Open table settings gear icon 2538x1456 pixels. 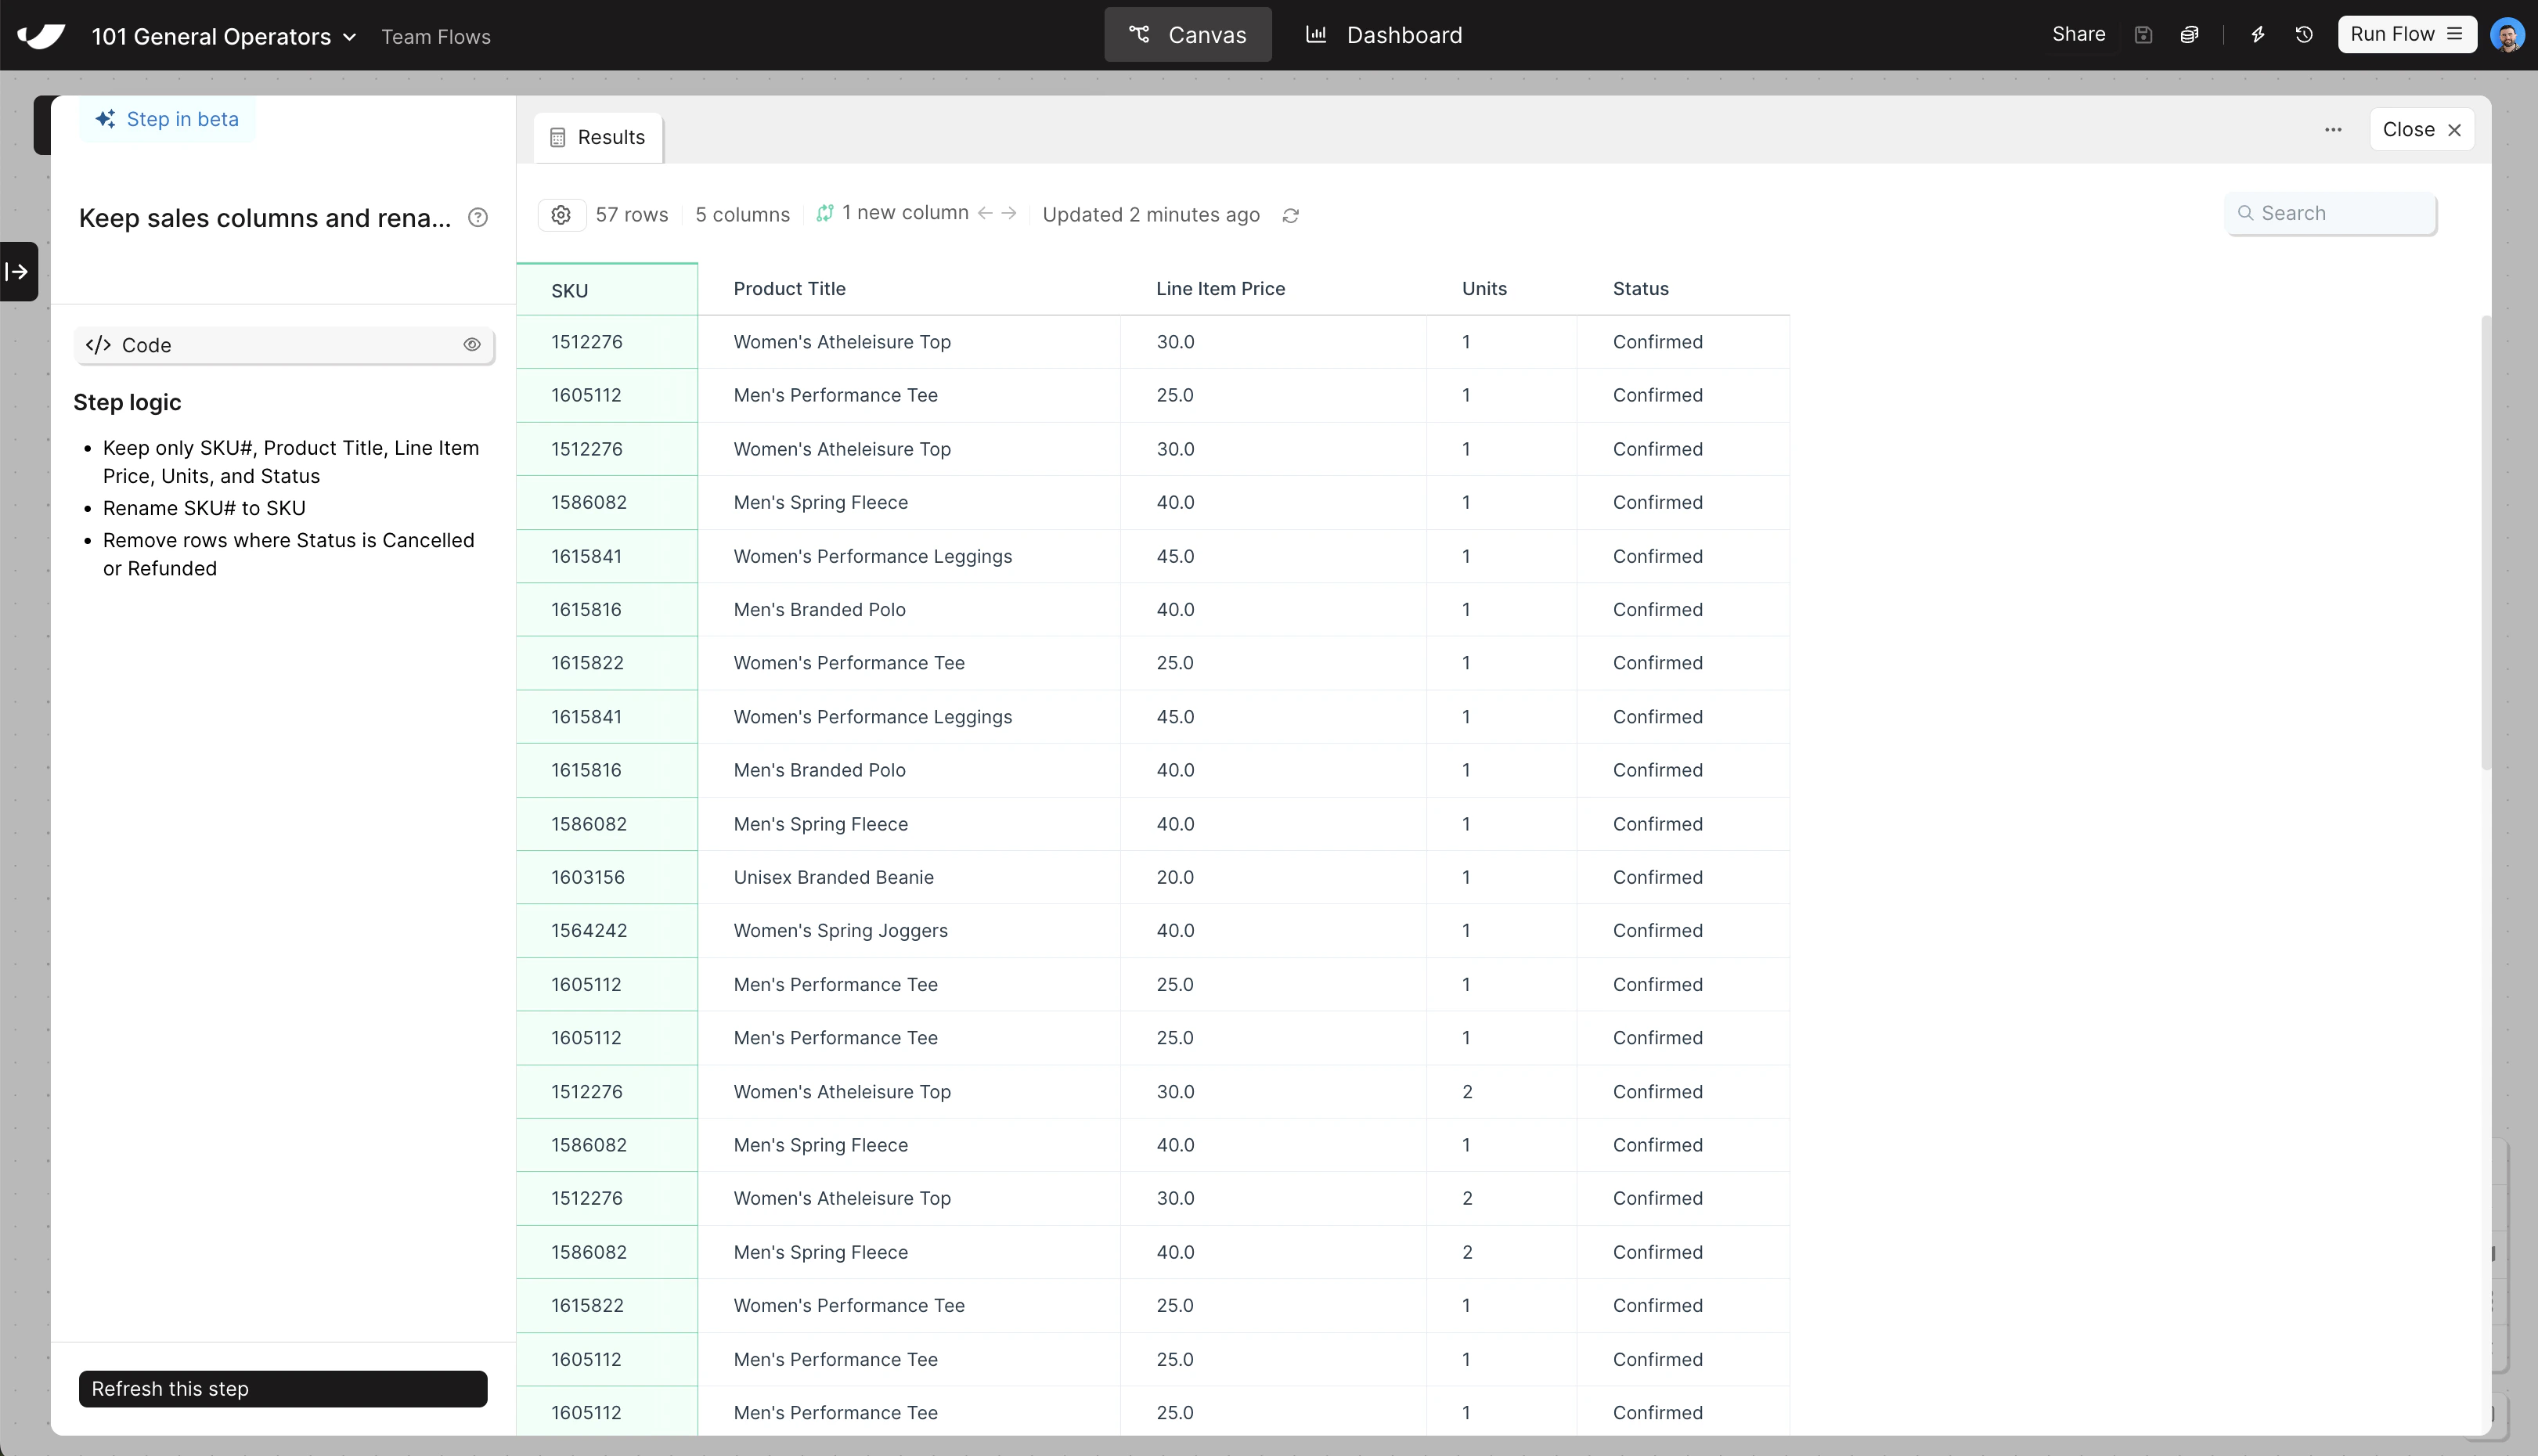coord(561,215)
